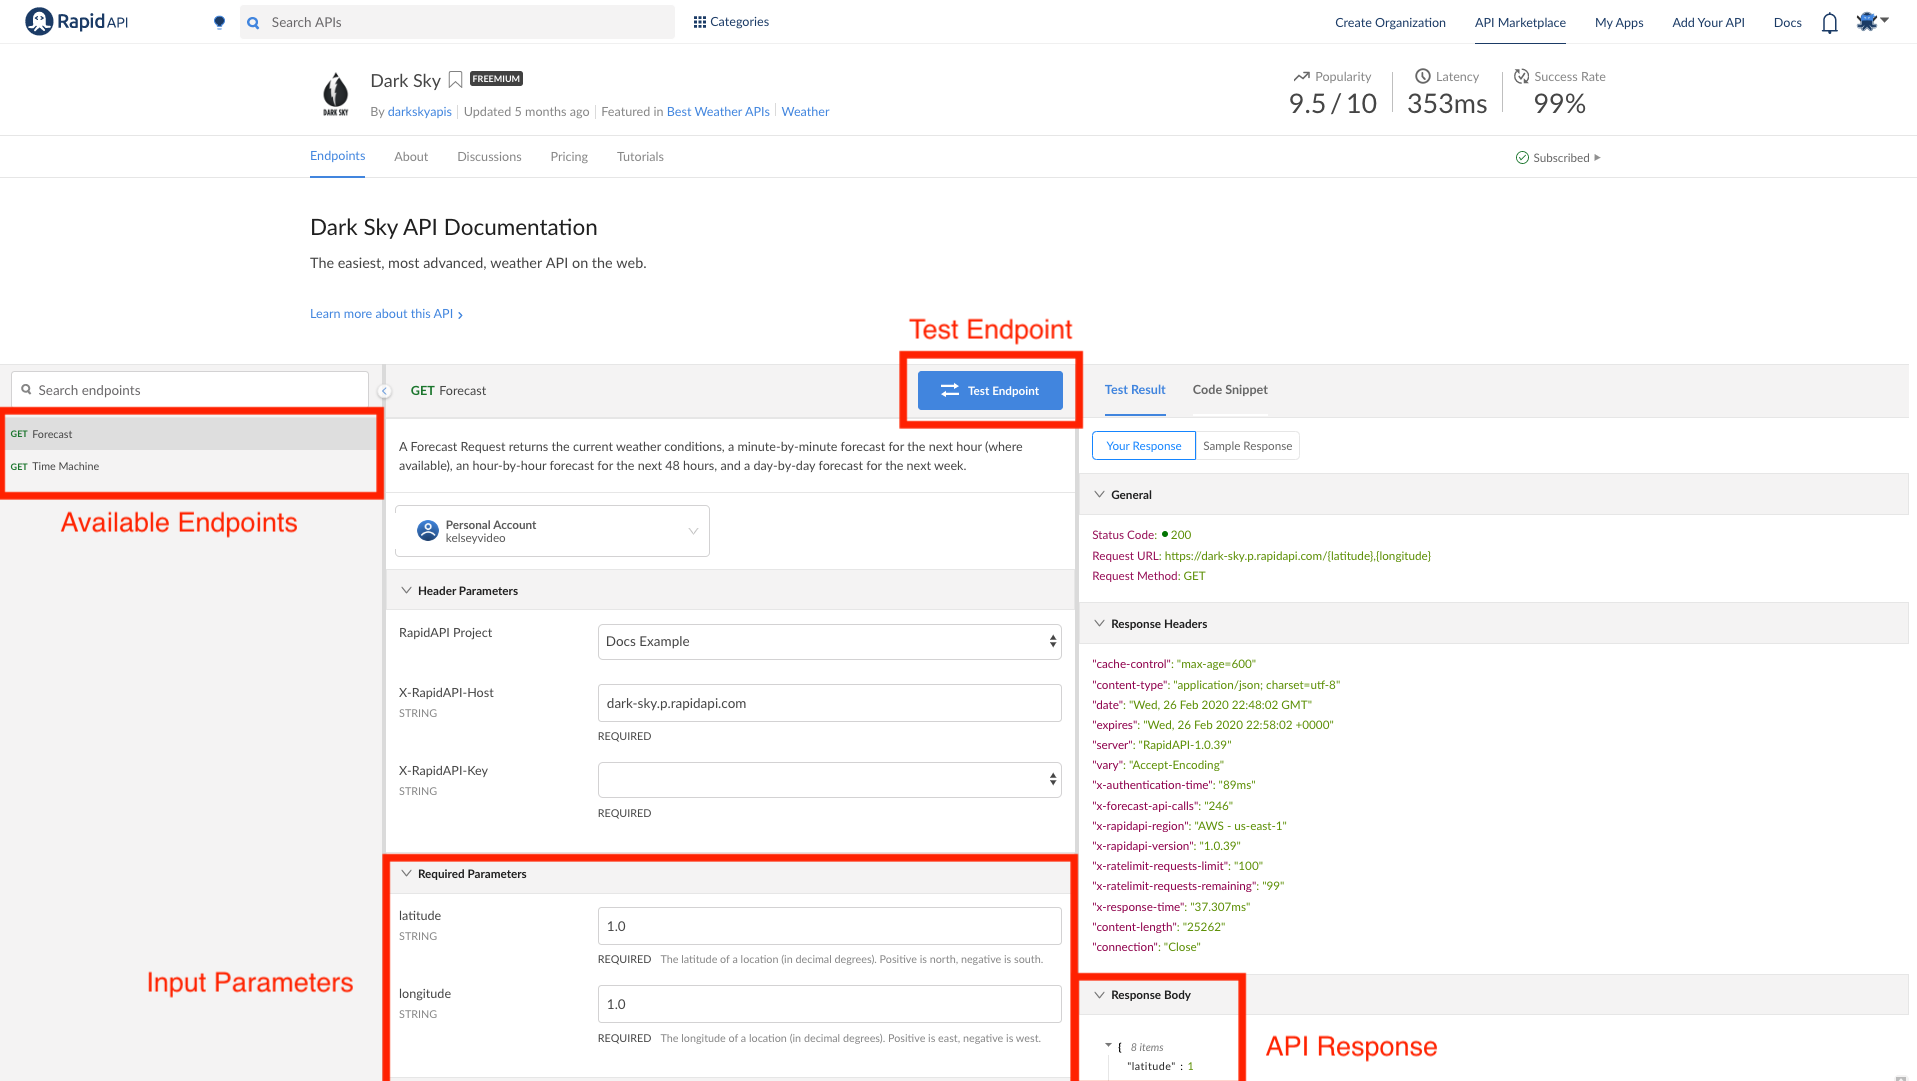1917x1081 pixels.
Task: Open the About tab
Action: pos(411,157)
